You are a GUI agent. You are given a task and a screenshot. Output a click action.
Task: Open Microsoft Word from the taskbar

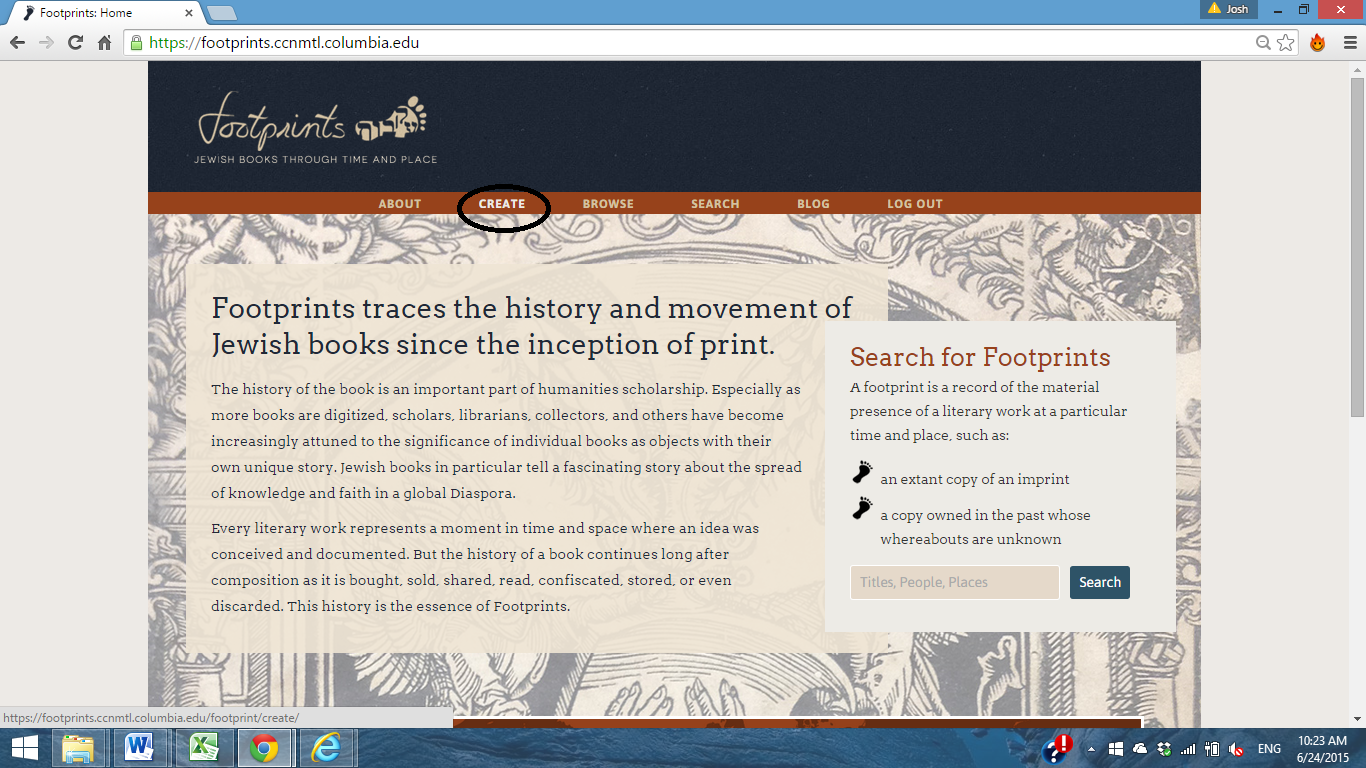pyautogui.click(x=140, y=748)
